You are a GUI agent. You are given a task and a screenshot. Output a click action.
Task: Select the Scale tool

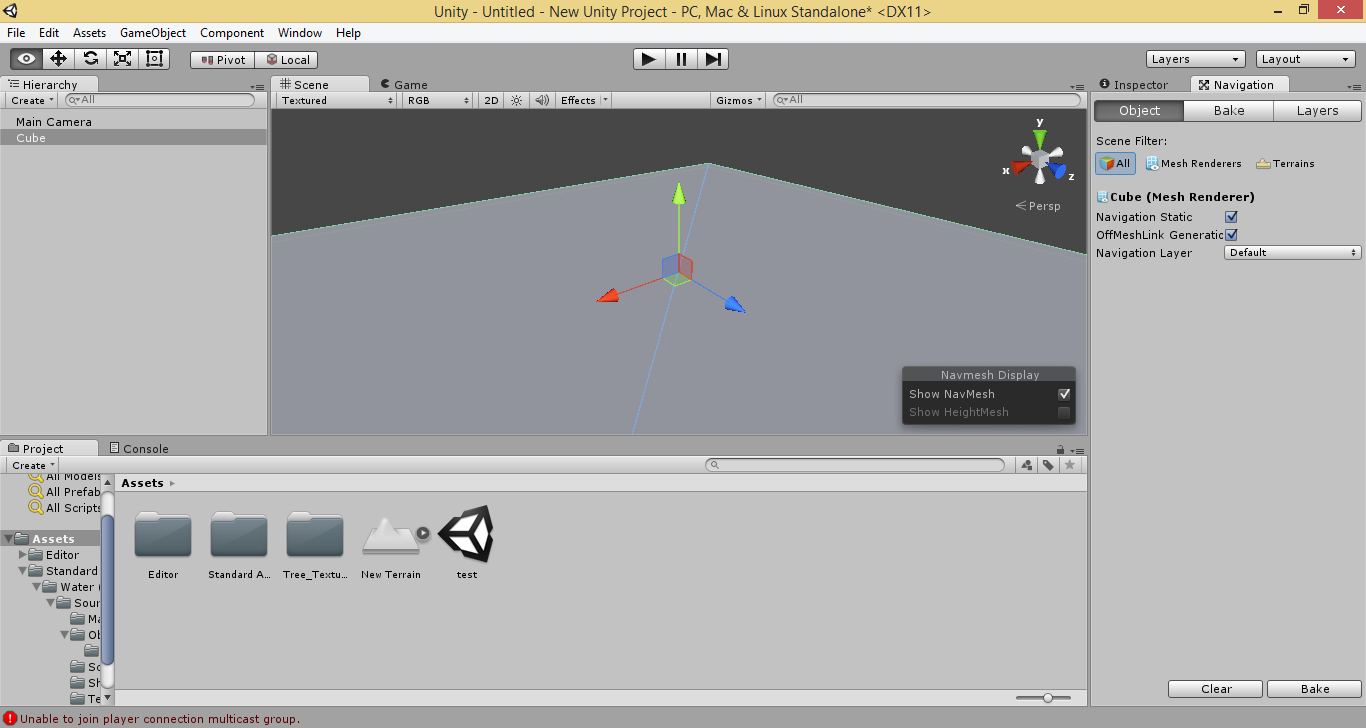[122, 58]
